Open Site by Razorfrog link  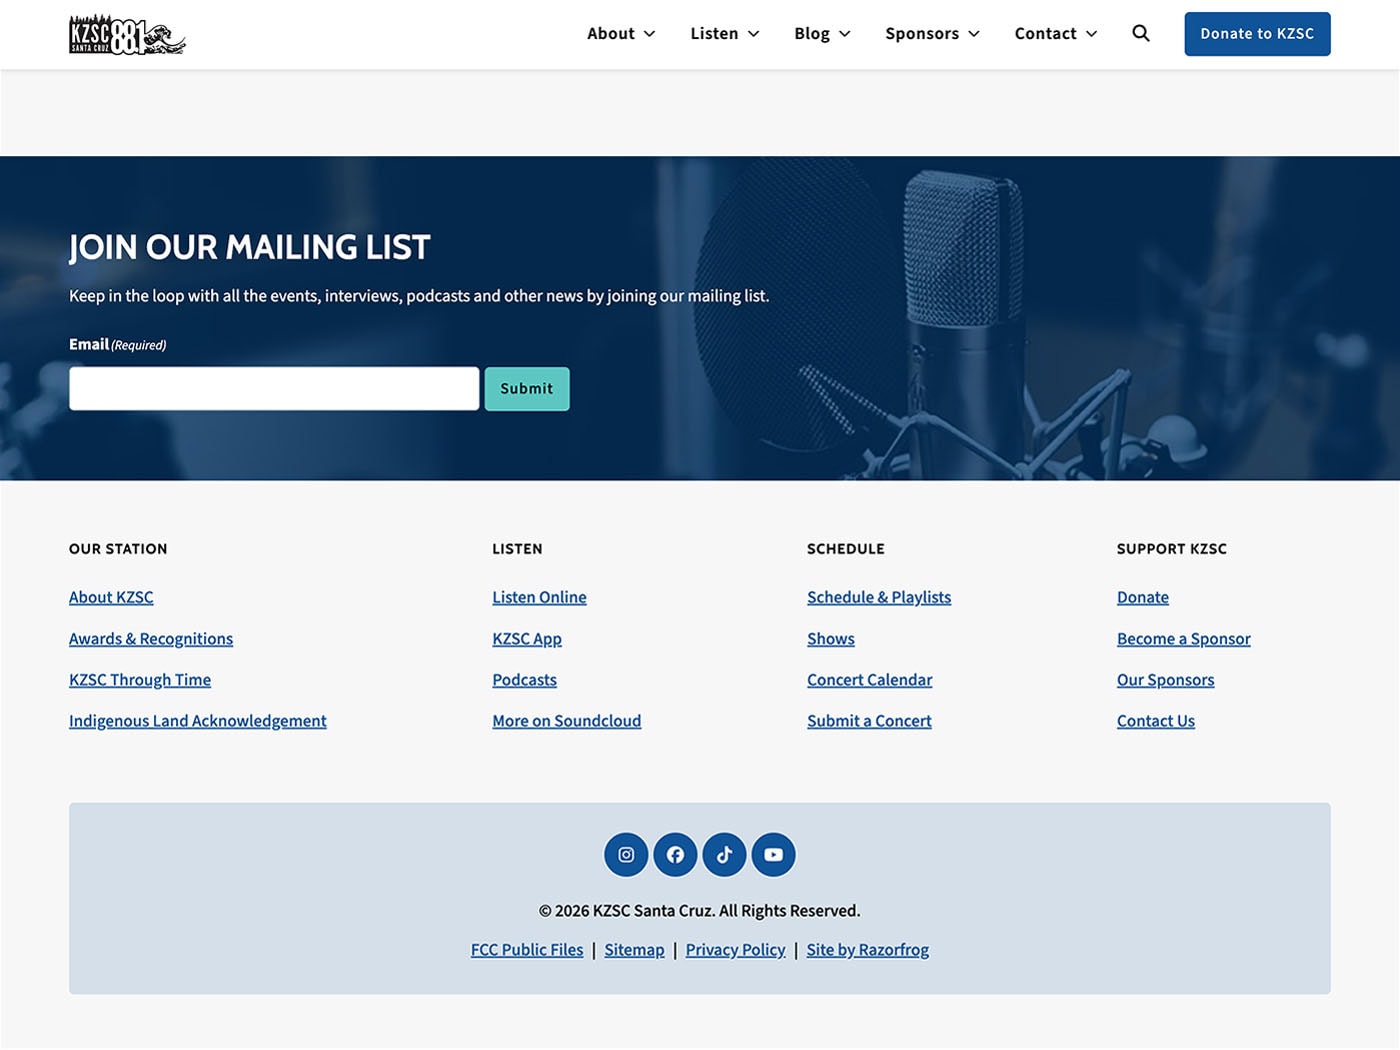pyautogui.click(x=868, y=950)
